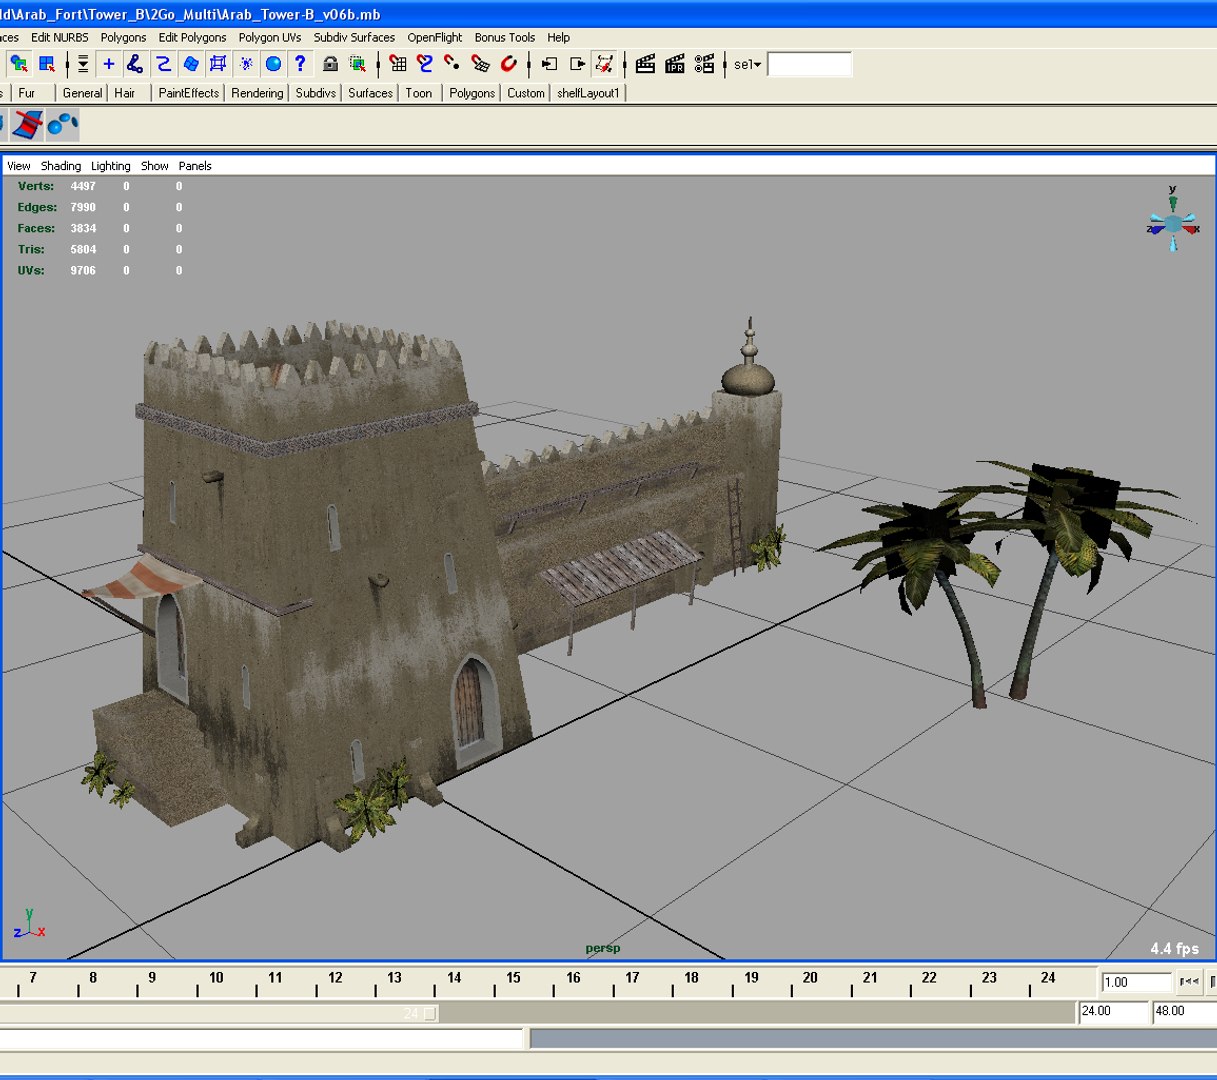The width and height of the screenshot is (1217, 1080).
Task: Switch to Surfaces shelf tab
Action: 370,93
